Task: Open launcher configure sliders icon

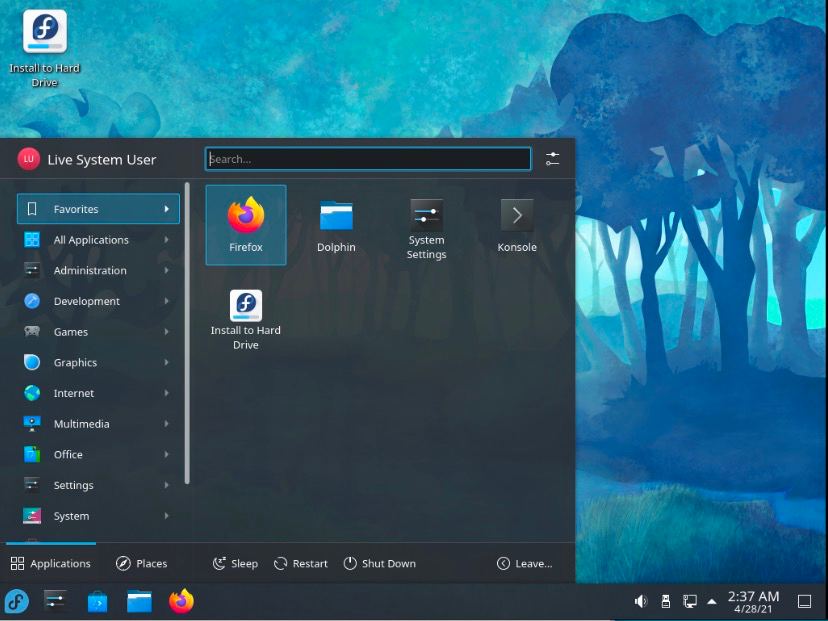Action: pyautogui.click(x=552, y=159)
